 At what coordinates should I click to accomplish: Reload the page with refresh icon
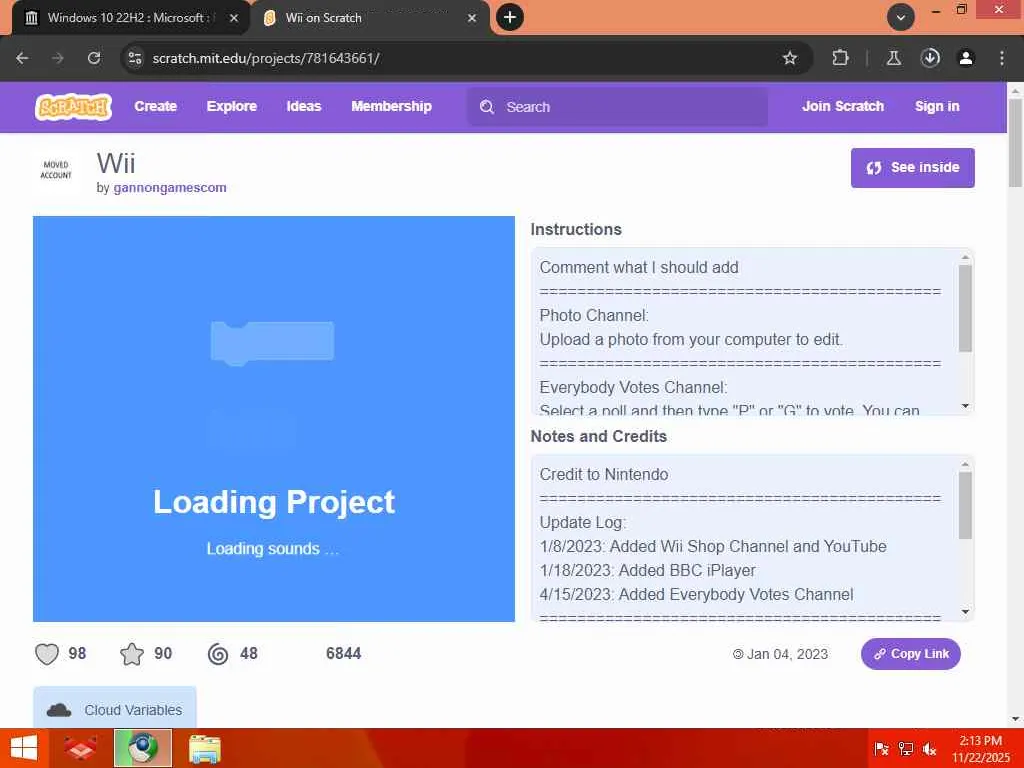(x=94, y=58)
